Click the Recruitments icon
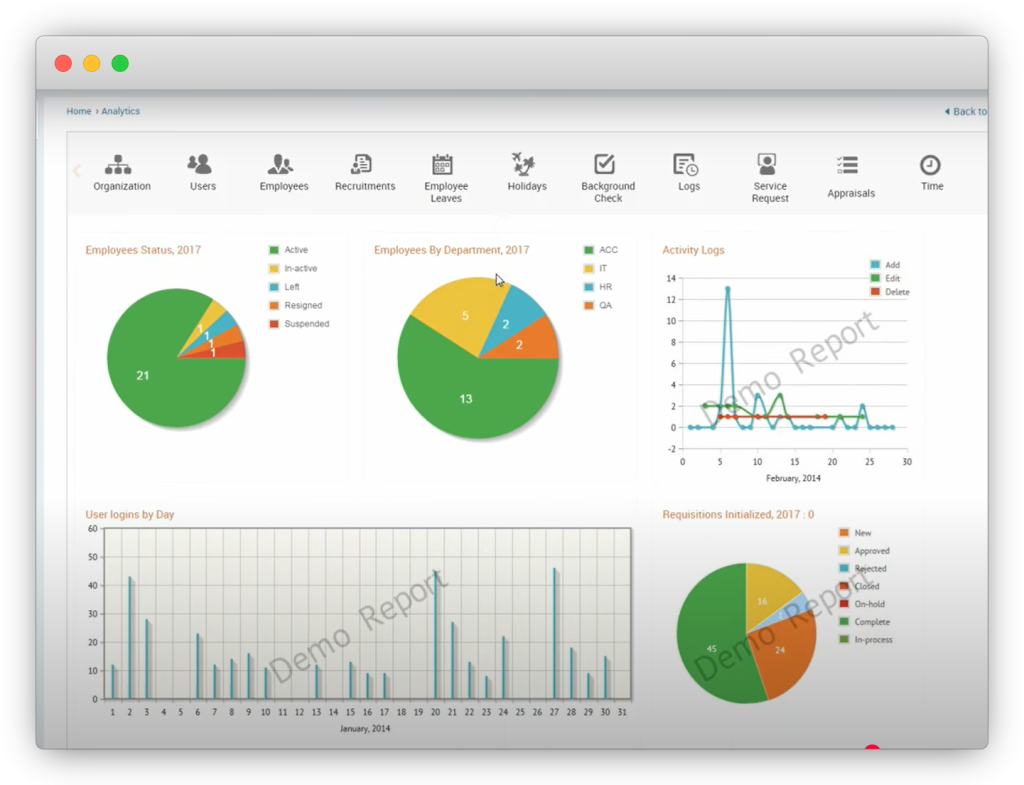 pos(364,165)
